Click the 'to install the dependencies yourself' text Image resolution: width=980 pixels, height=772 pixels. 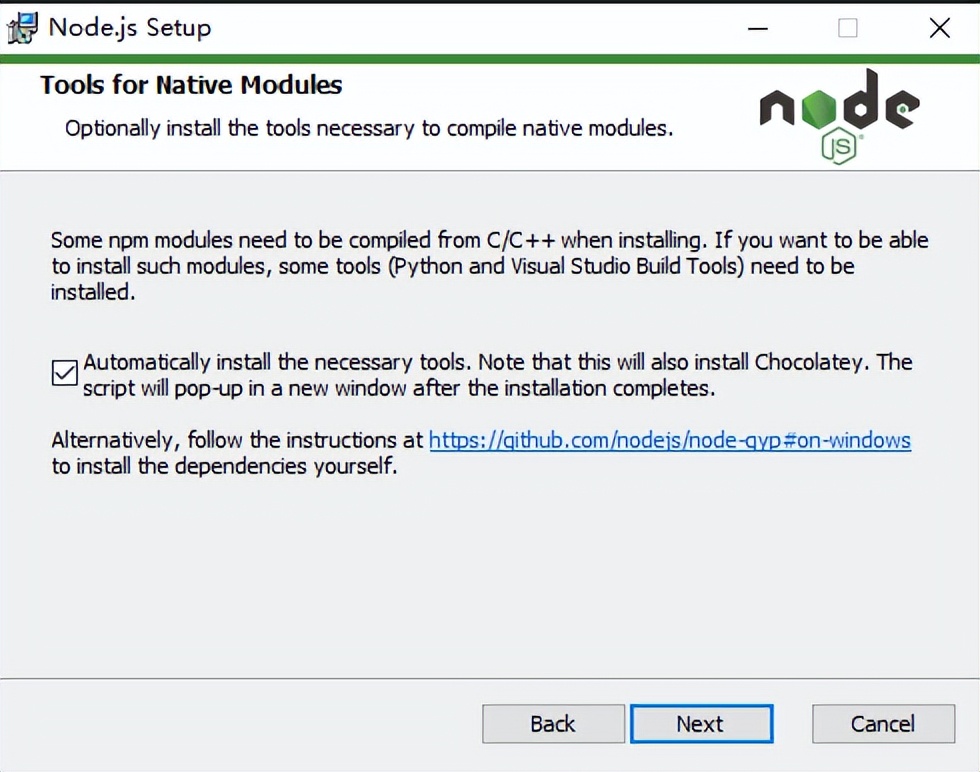pos(224,466)
